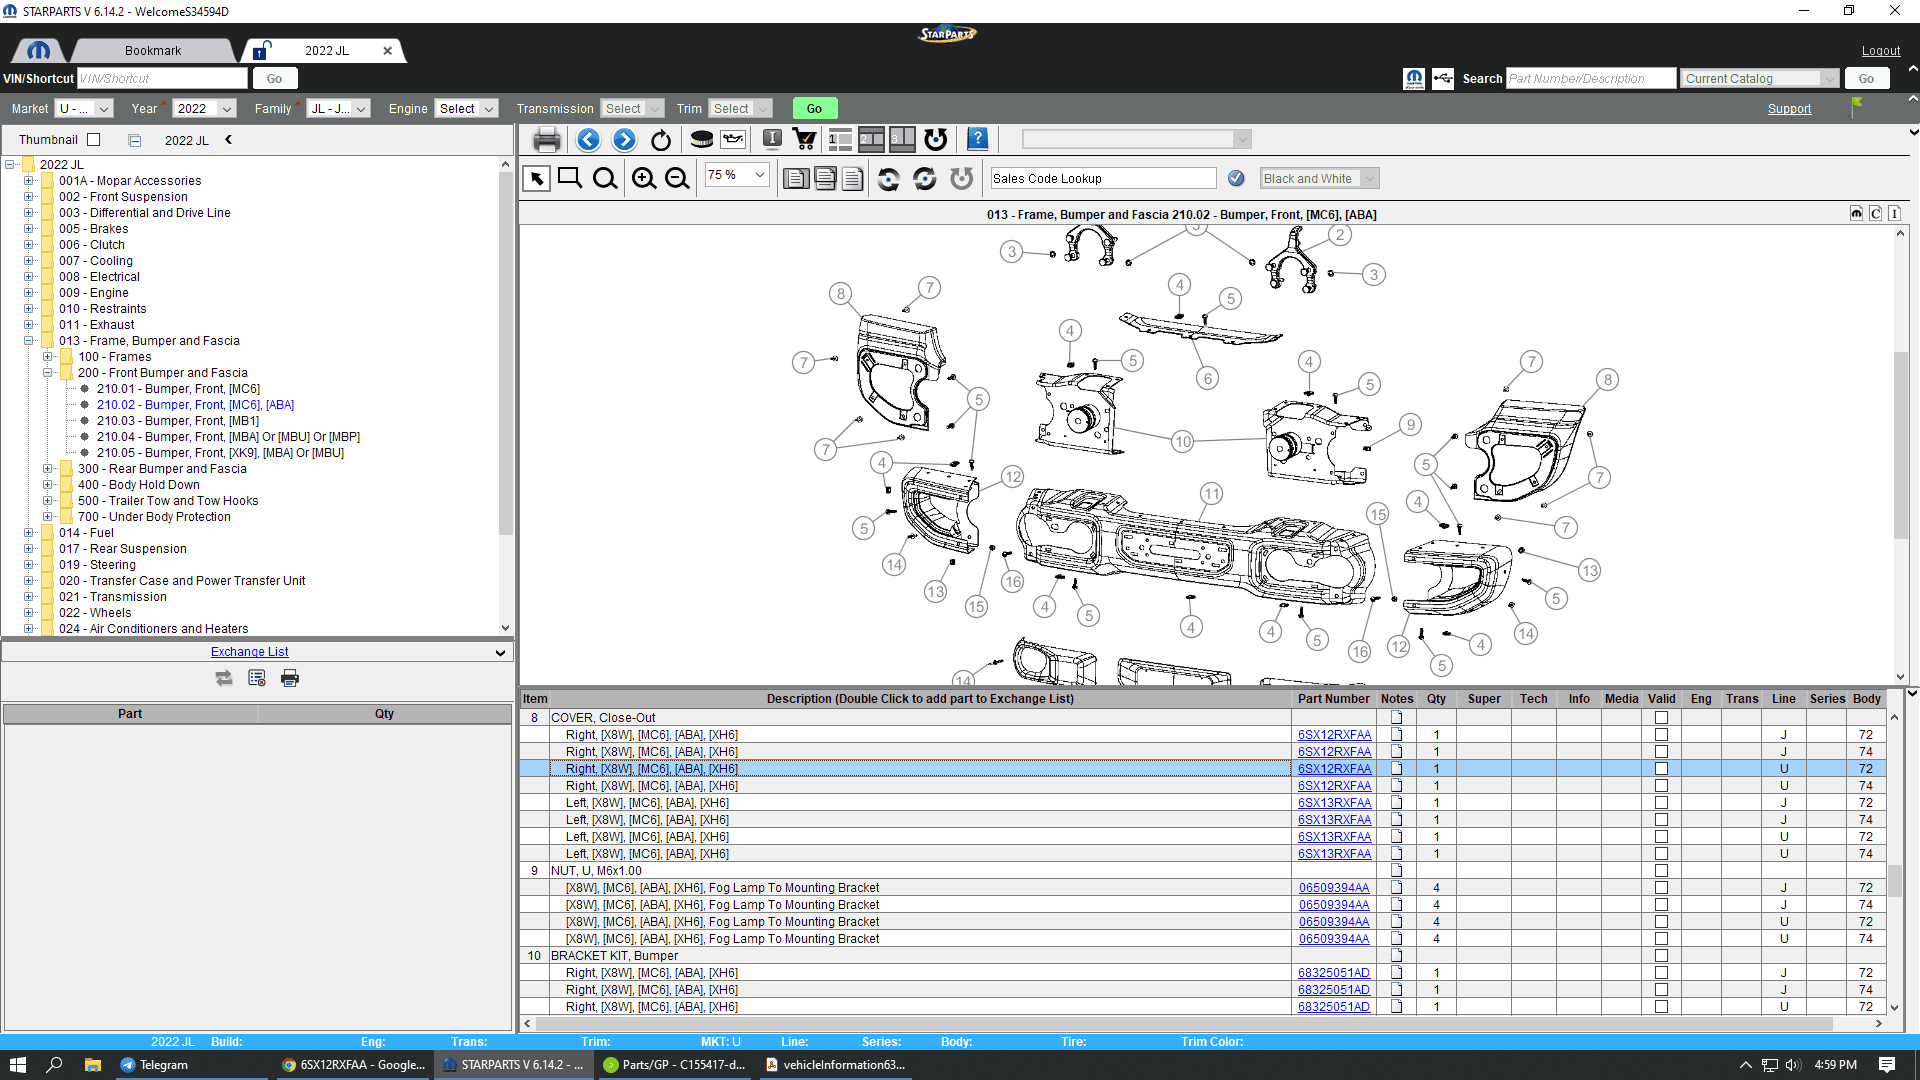The width and height of the screenshot is (1920, 1080).
Task: Open the Market dropdown
Action: coord(84,109)
